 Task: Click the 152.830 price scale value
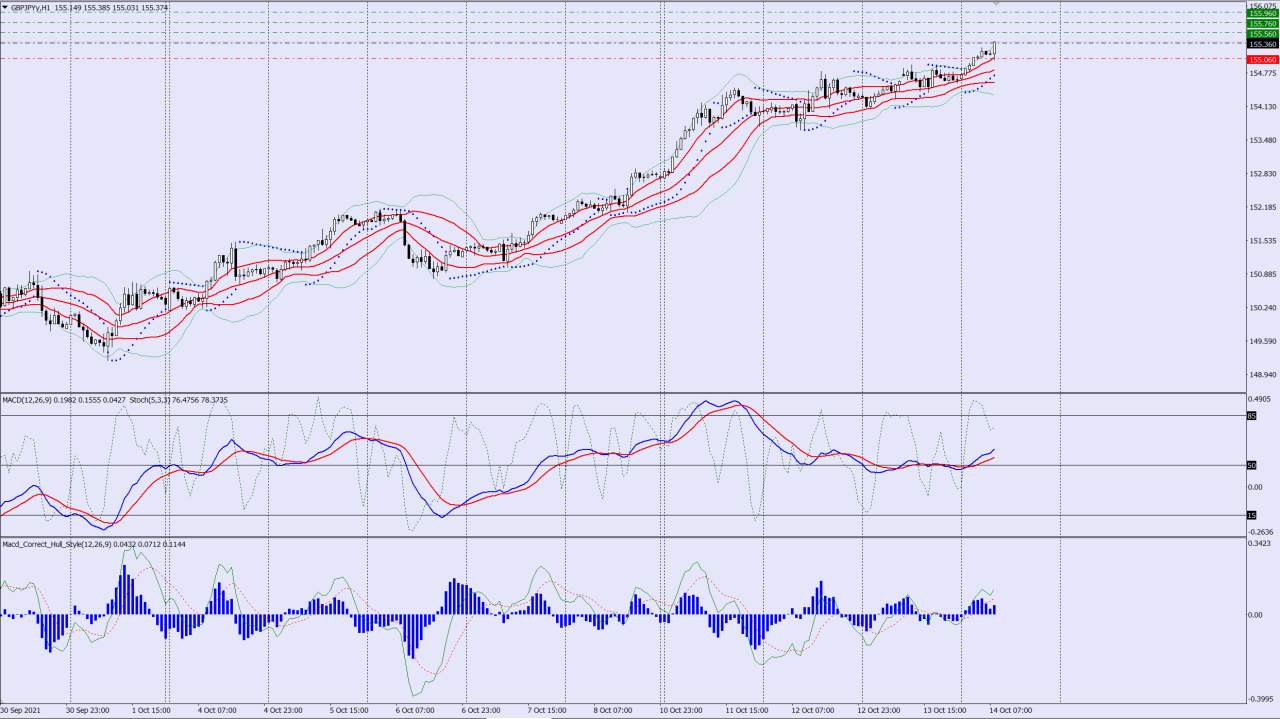pyautogui.click(x=1263, y=174)
